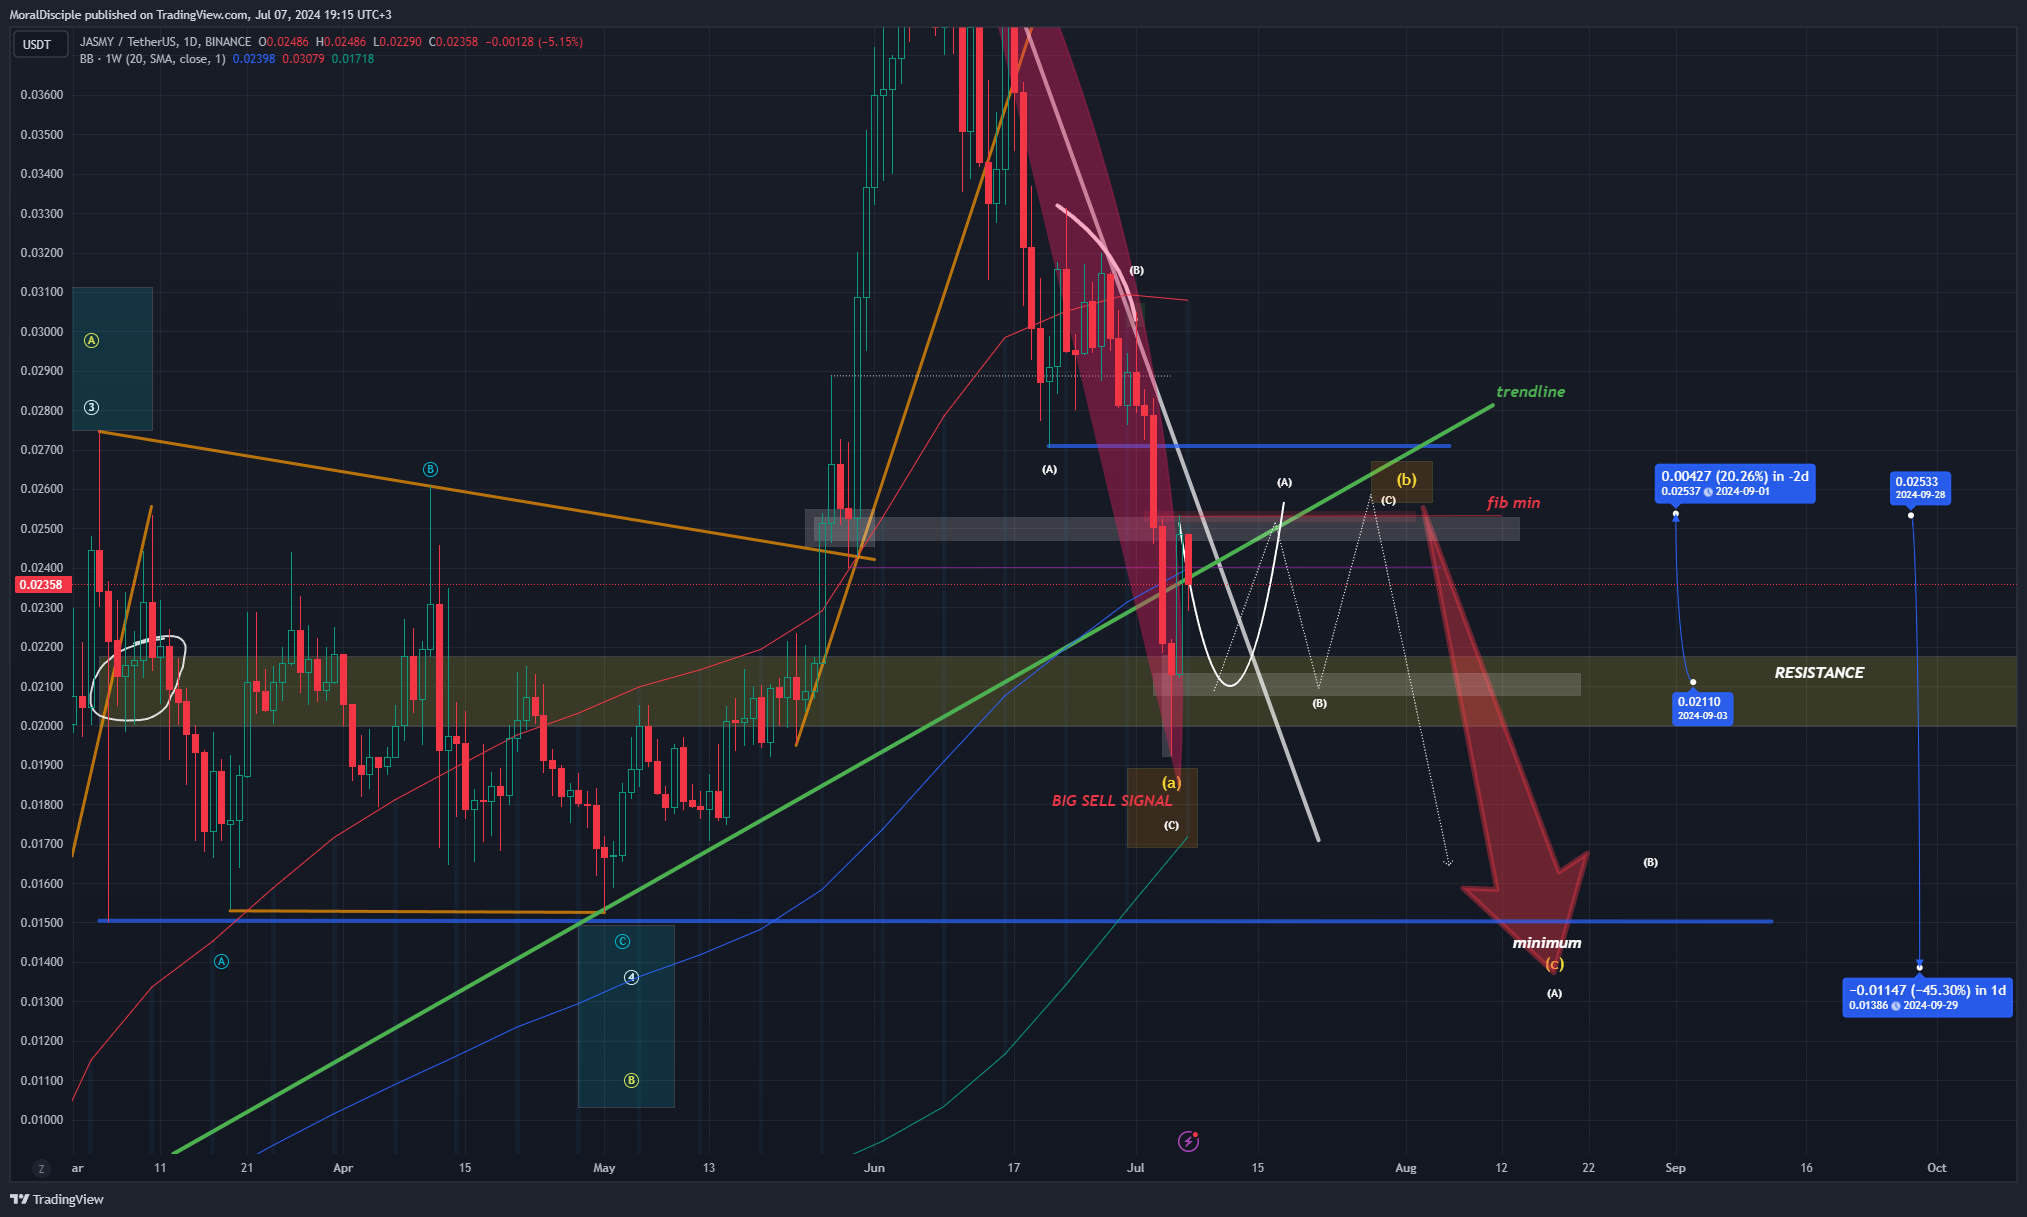Select the cyan circled C wave label

[622, 941]
